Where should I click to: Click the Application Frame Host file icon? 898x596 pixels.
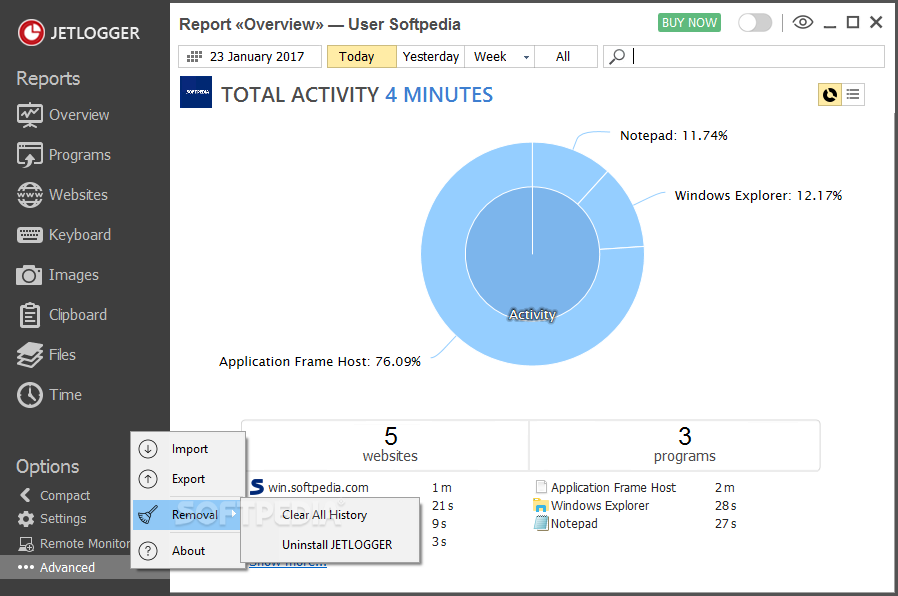tap(541, 487)
